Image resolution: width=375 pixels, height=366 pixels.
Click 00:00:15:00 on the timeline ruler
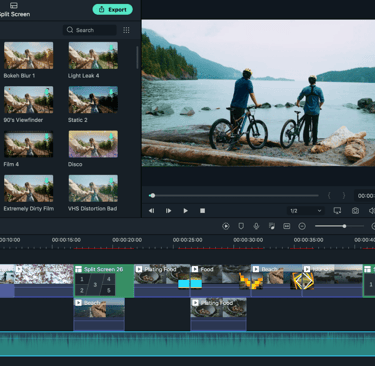pyautogui.click(x=66, y=240)
